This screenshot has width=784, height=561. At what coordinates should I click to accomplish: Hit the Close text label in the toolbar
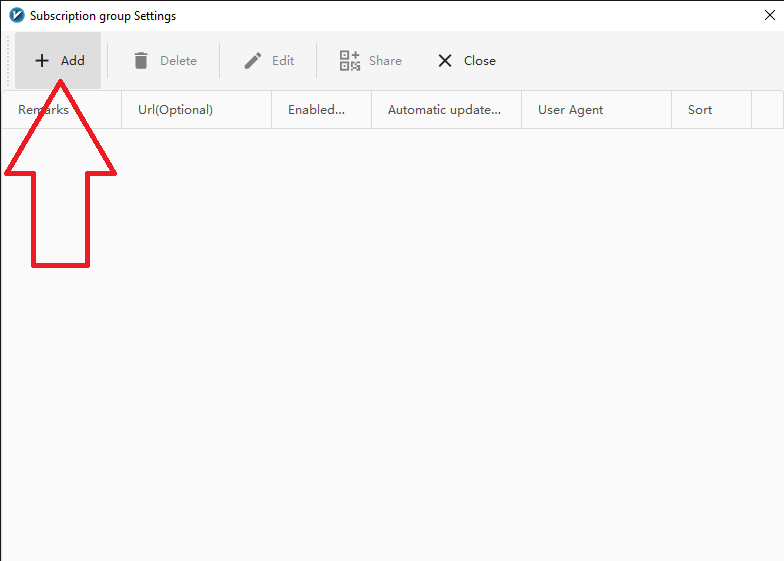[479, 61]
